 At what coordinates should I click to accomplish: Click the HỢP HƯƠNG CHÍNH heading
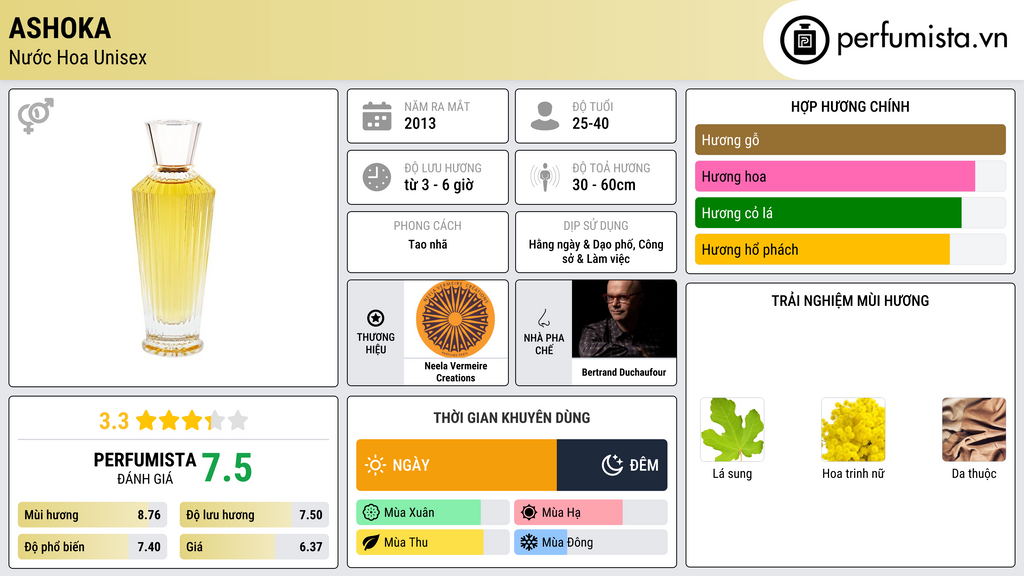tap(850, 106)
